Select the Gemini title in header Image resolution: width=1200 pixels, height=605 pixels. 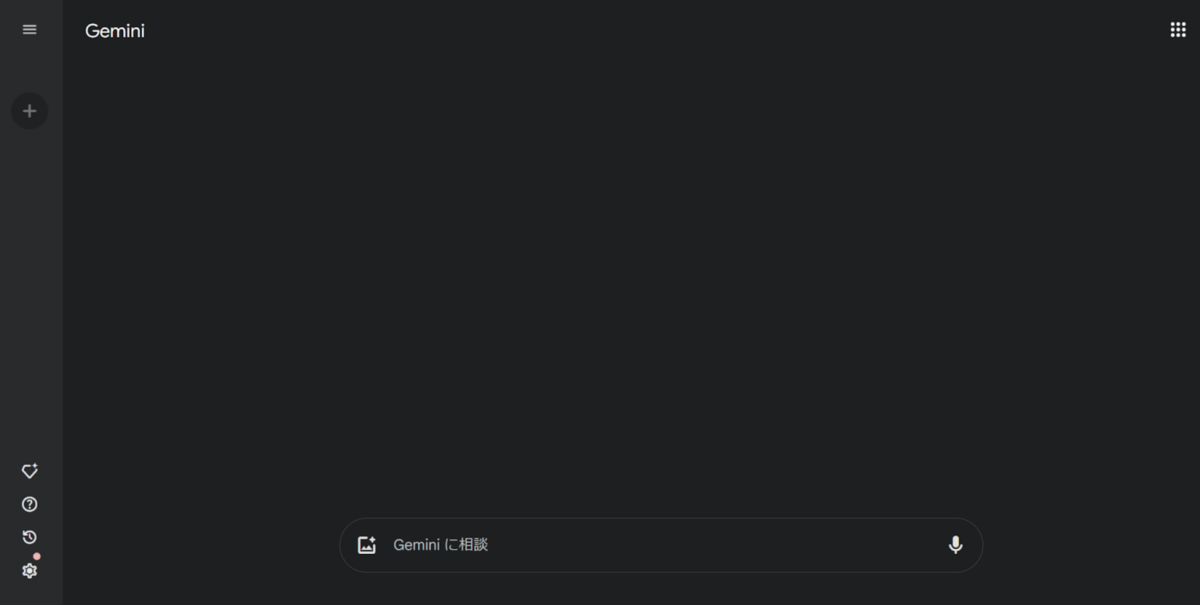click(x=115, y=31)
